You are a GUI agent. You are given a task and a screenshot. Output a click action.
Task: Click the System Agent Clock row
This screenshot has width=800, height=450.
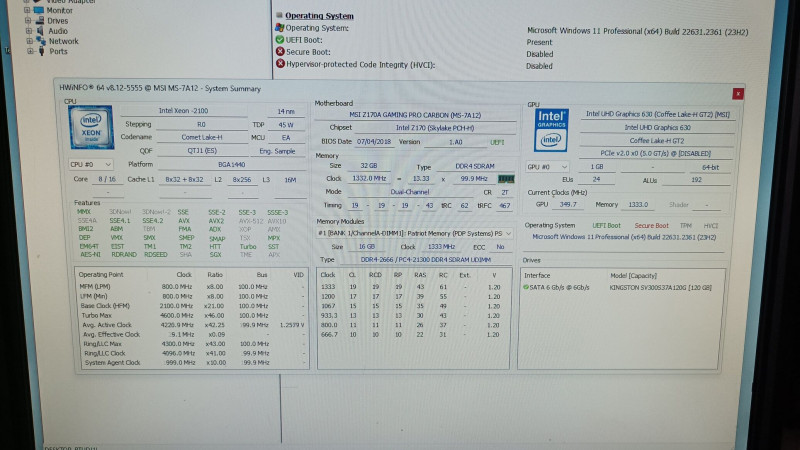coord(192,362)
